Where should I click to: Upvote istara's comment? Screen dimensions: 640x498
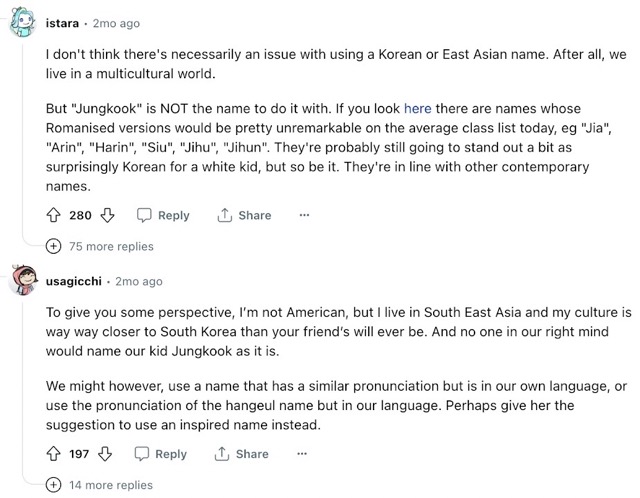(x=54, y=215)
